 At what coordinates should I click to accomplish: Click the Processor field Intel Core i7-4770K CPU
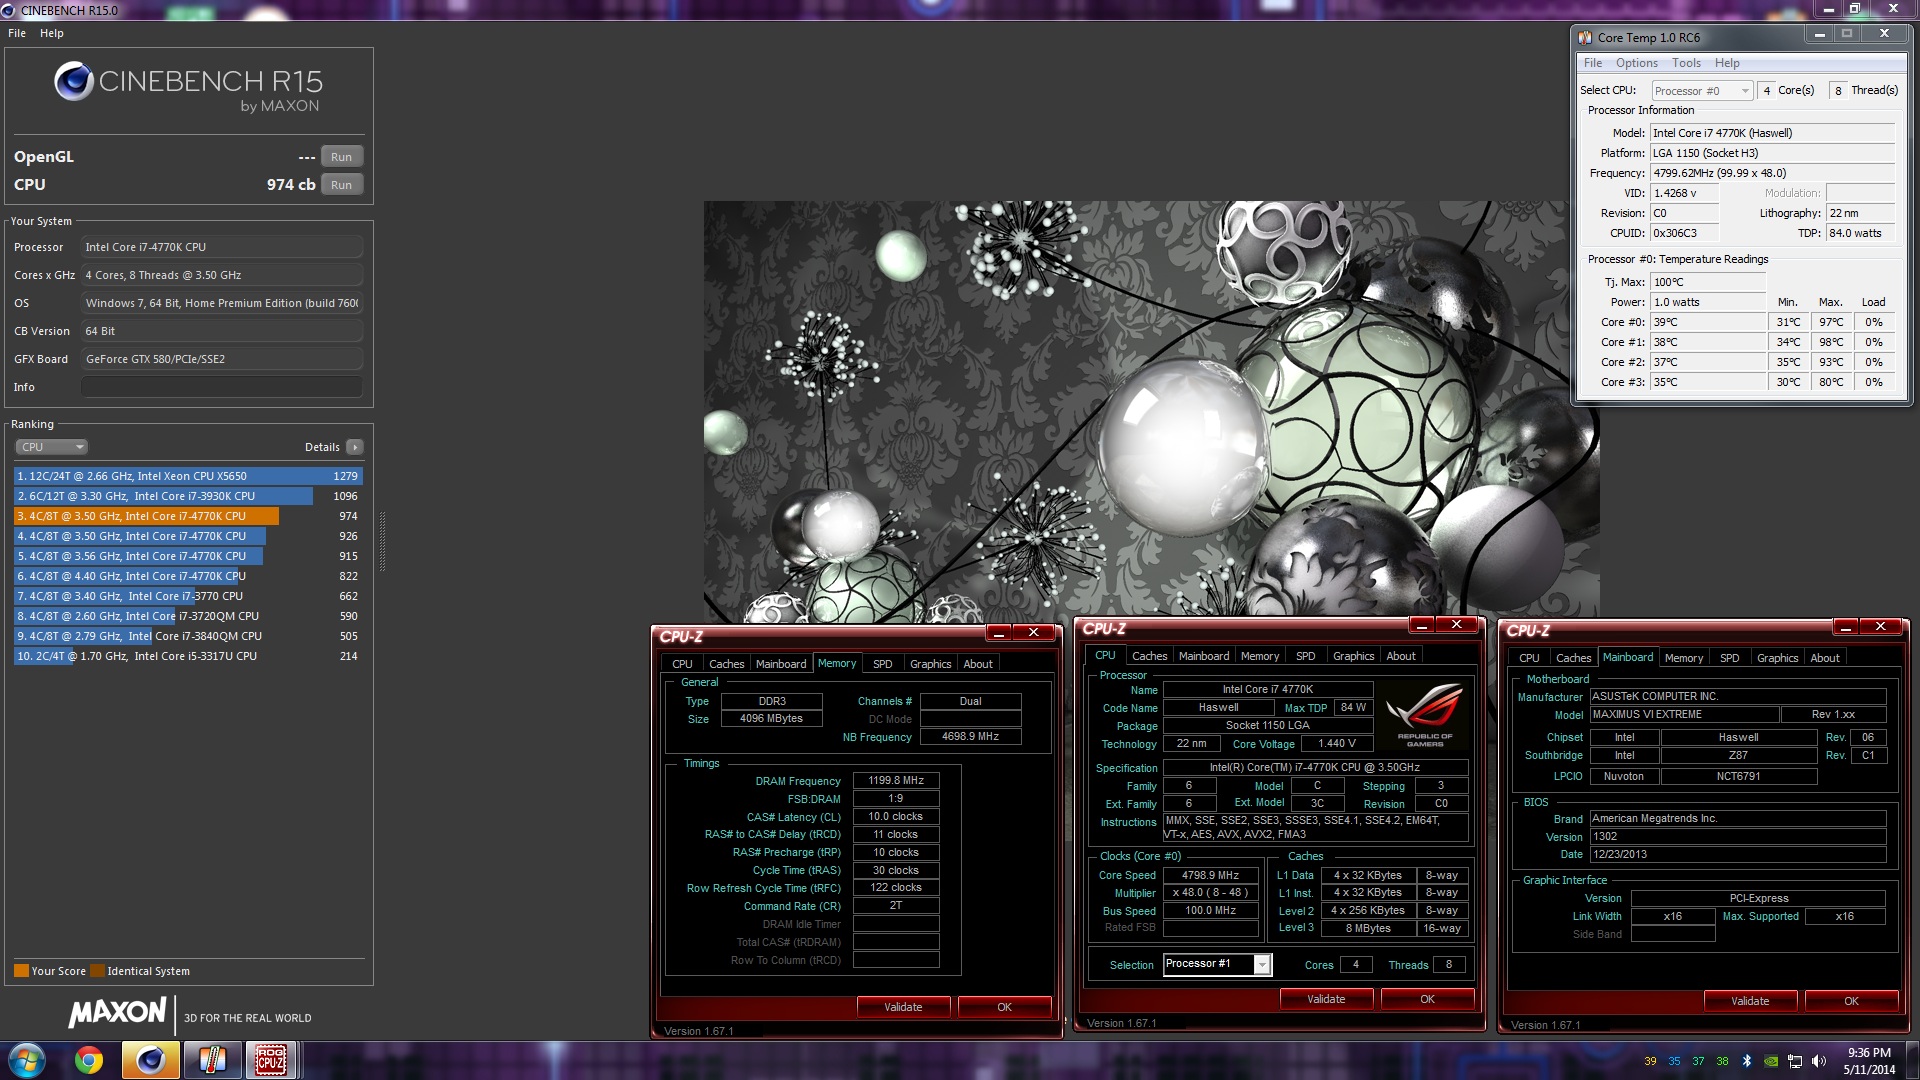[x=221, y=247]
